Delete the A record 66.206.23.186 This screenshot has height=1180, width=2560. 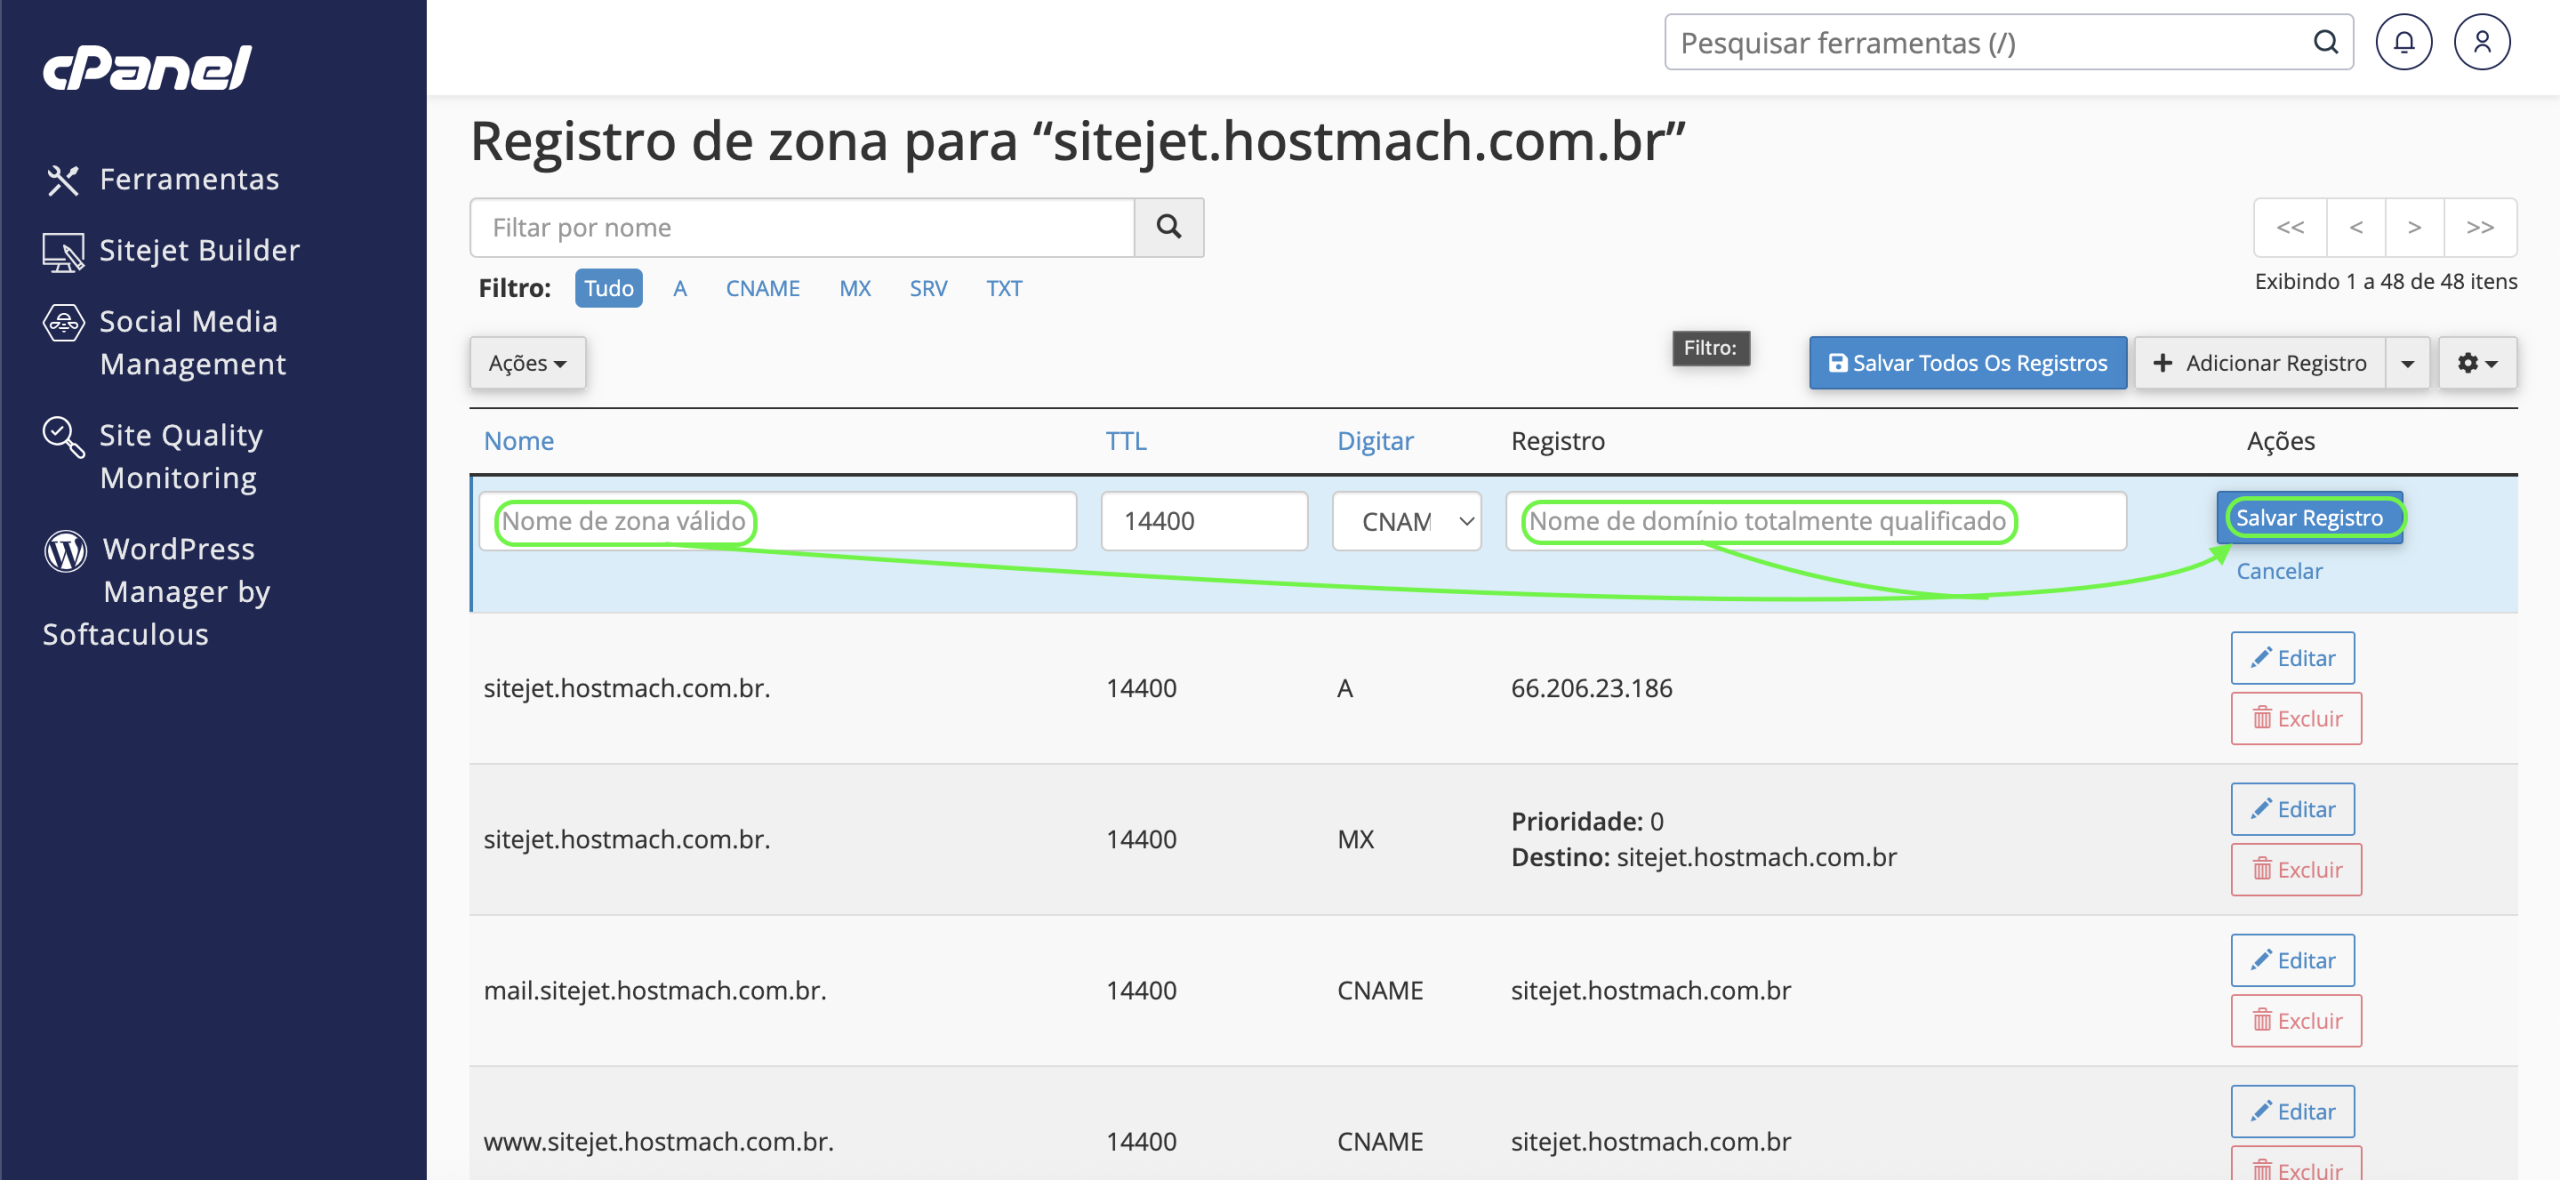tap(2296, 719)
